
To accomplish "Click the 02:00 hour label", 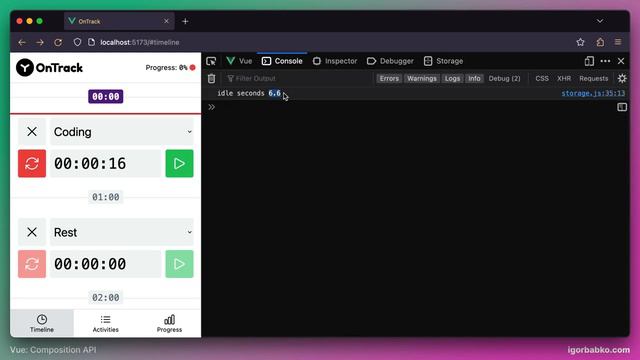I will (106, 298).
